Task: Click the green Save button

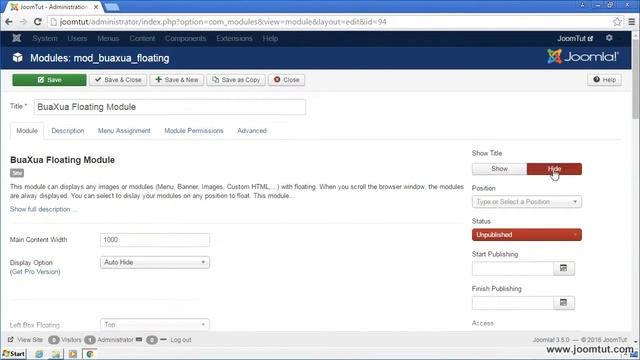Action: (49, 80)
